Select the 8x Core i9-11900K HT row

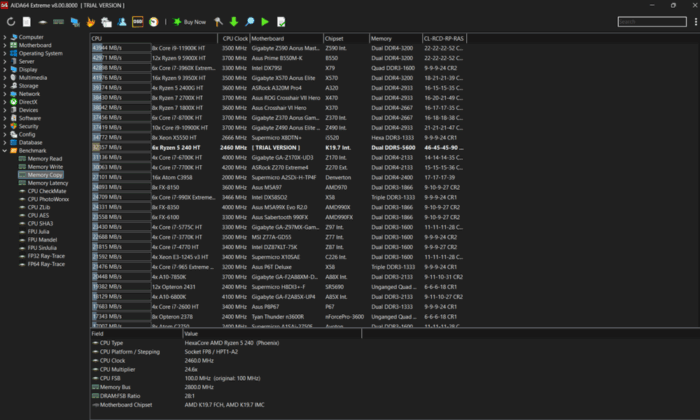point(279,48)
